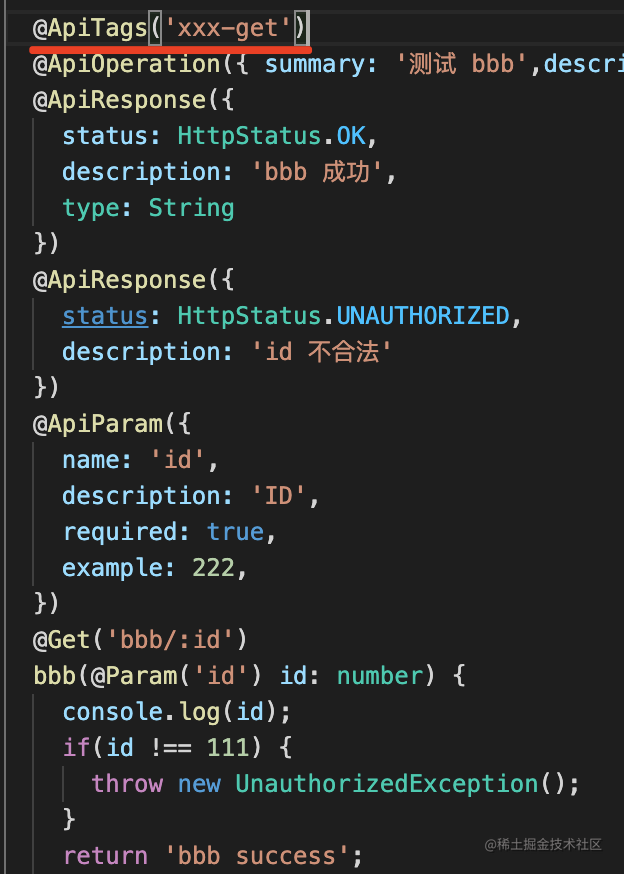624x874 pixels.
Task: Click the underlined status property
Action: click(x=105, y=315)
